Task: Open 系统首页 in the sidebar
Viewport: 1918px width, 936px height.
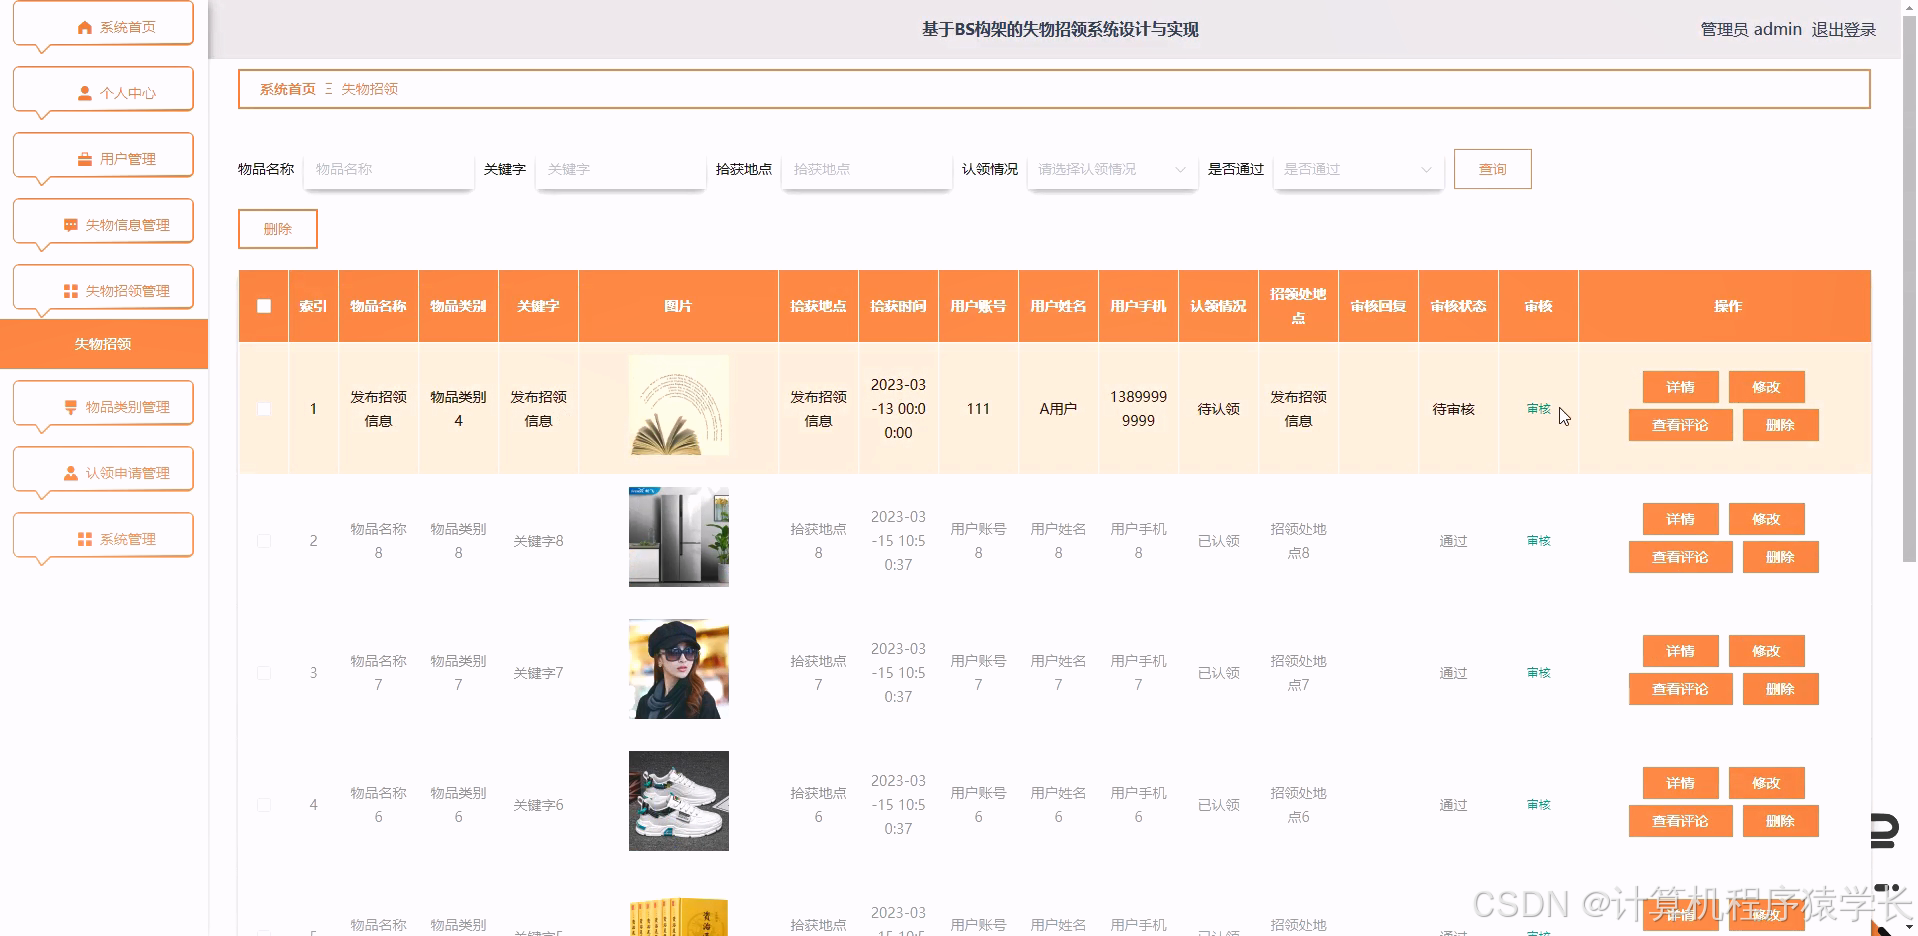Action: tap(103, 25)
